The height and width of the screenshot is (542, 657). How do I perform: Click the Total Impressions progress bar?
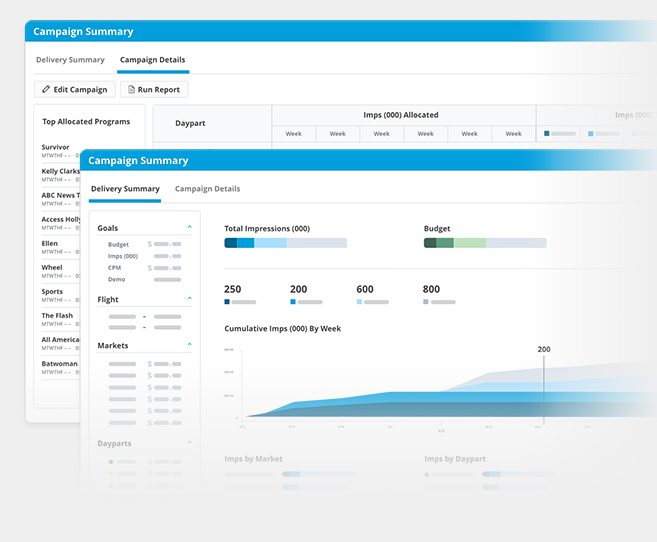coord(285,243)
